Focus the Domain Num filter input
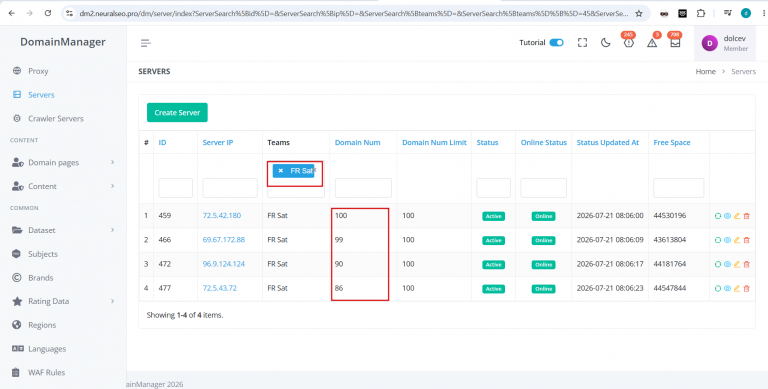Screen dimensions: 768x389 coord(363,188)
